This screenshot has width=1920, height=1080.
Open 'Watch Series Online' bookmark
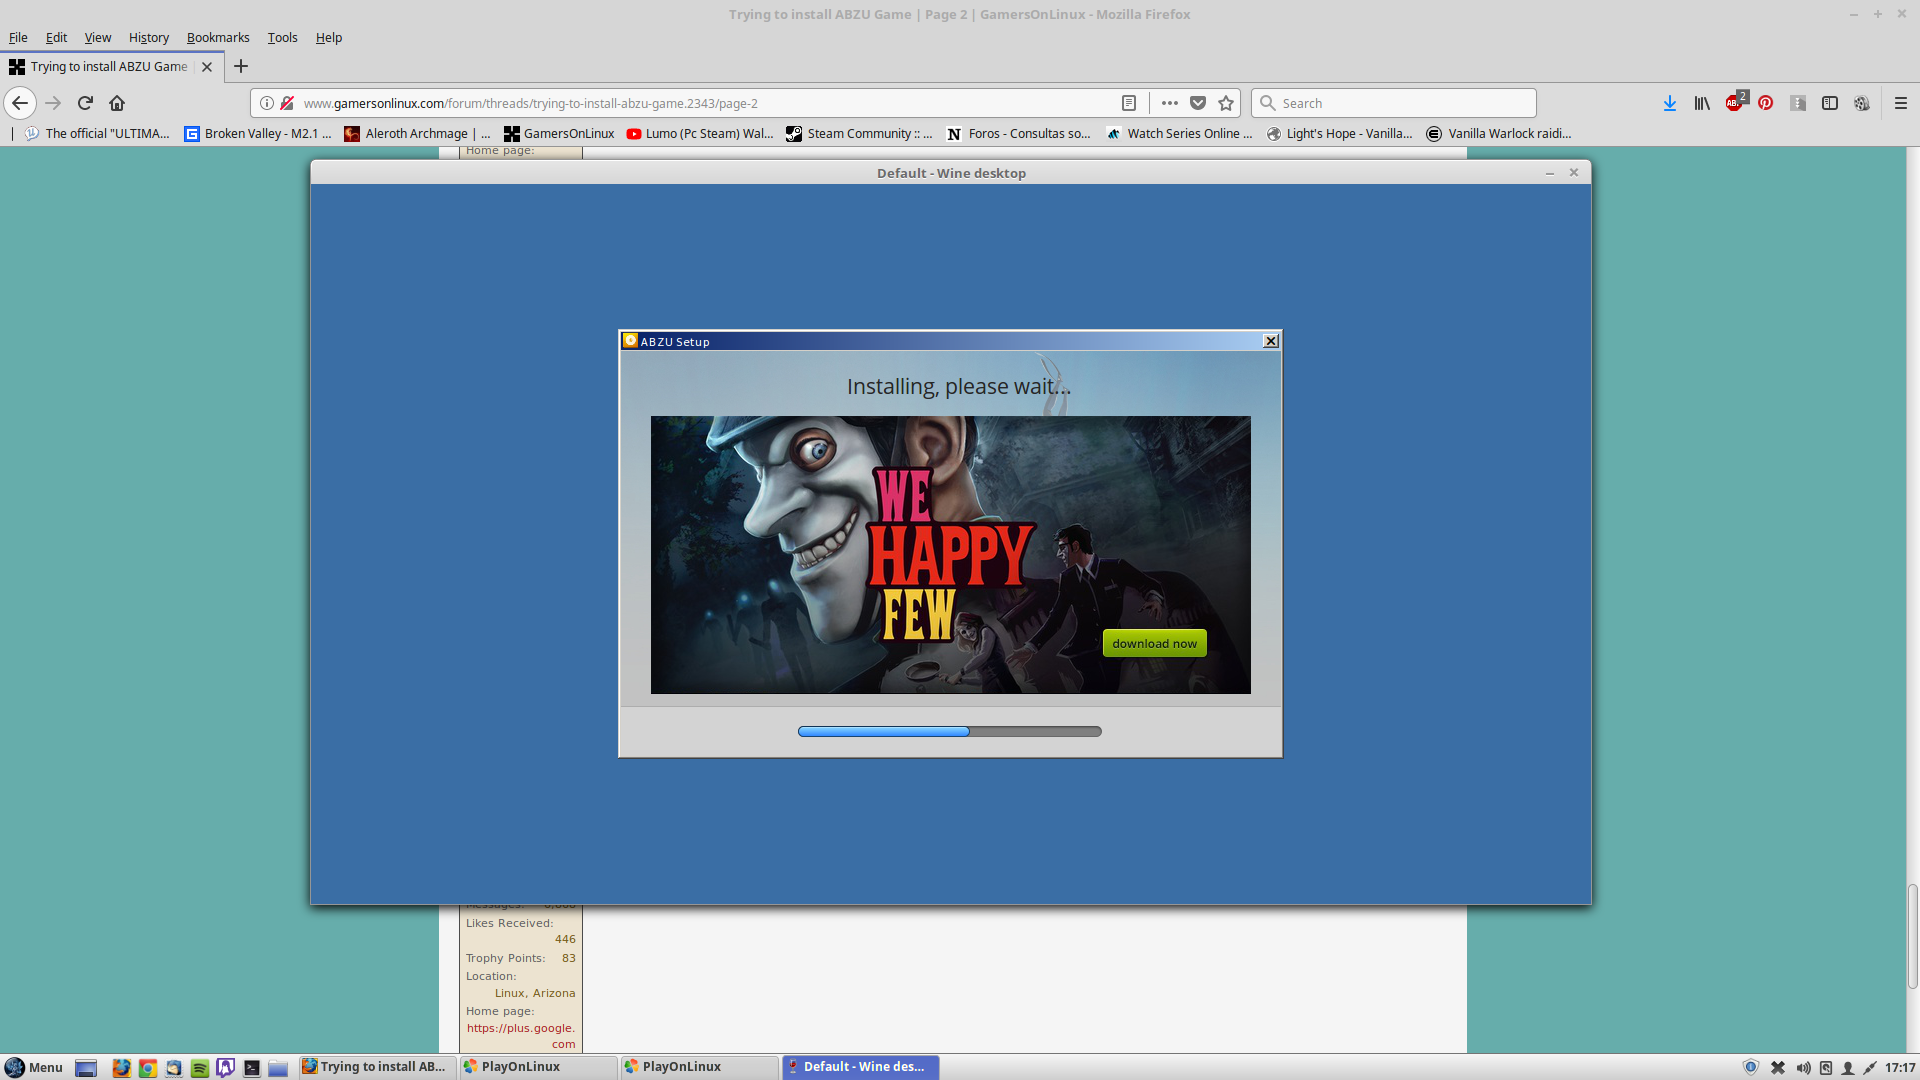point(1179,133)
